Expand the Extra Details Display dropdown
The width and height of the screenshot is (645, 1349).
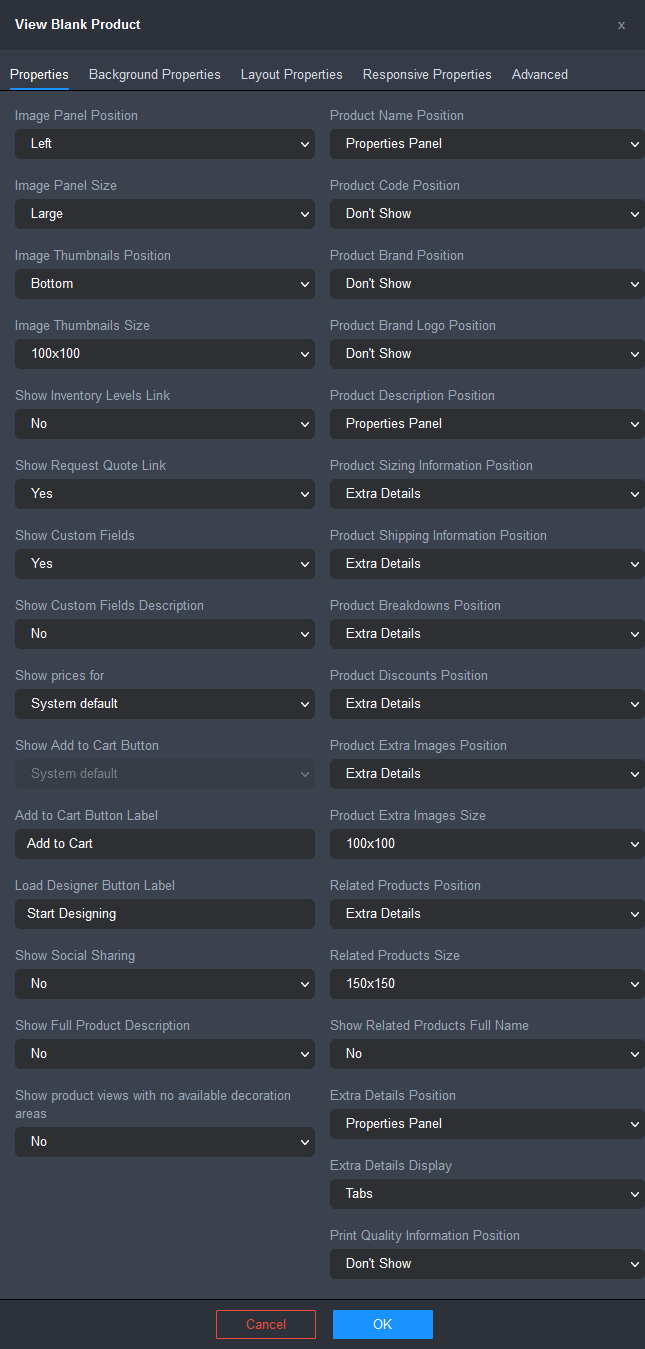487,1194
